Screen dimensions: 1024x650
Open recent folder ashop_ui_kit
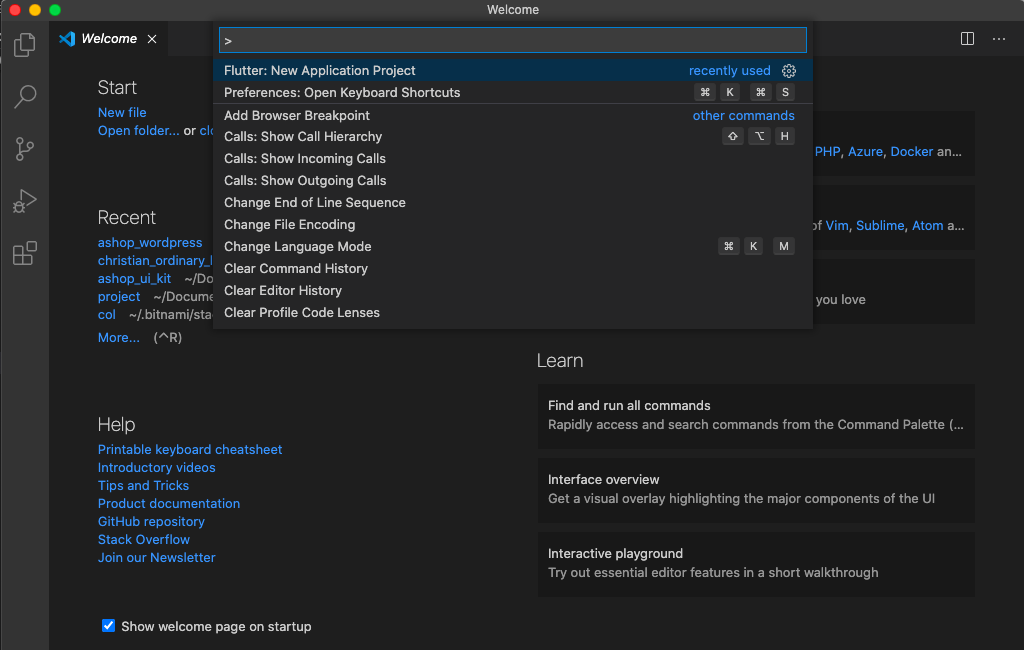[x=135, y=279]
